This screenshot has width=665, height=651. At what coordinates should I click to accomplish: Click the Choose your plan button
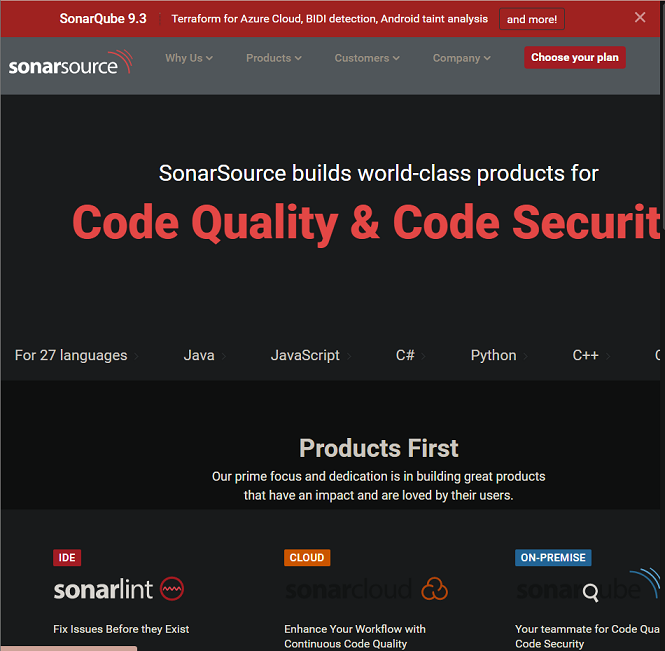[575, 57]
